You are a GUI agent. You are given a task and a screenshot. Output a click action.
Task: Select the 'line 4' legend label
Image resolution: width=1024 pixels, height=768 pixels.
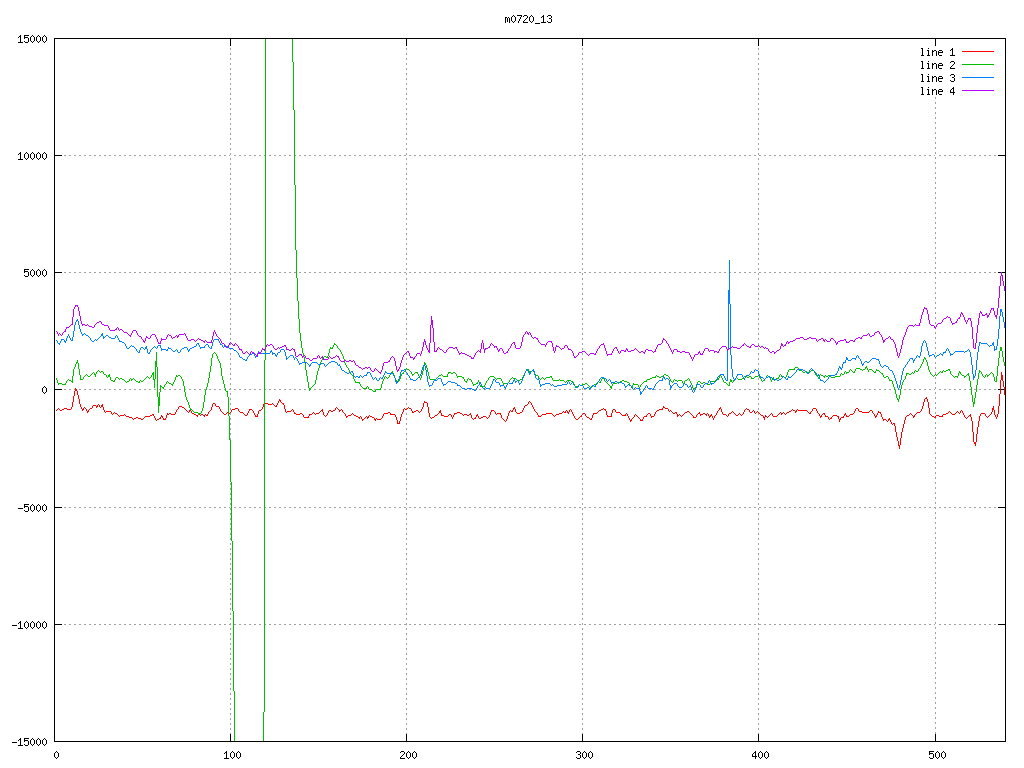[937, 91]
